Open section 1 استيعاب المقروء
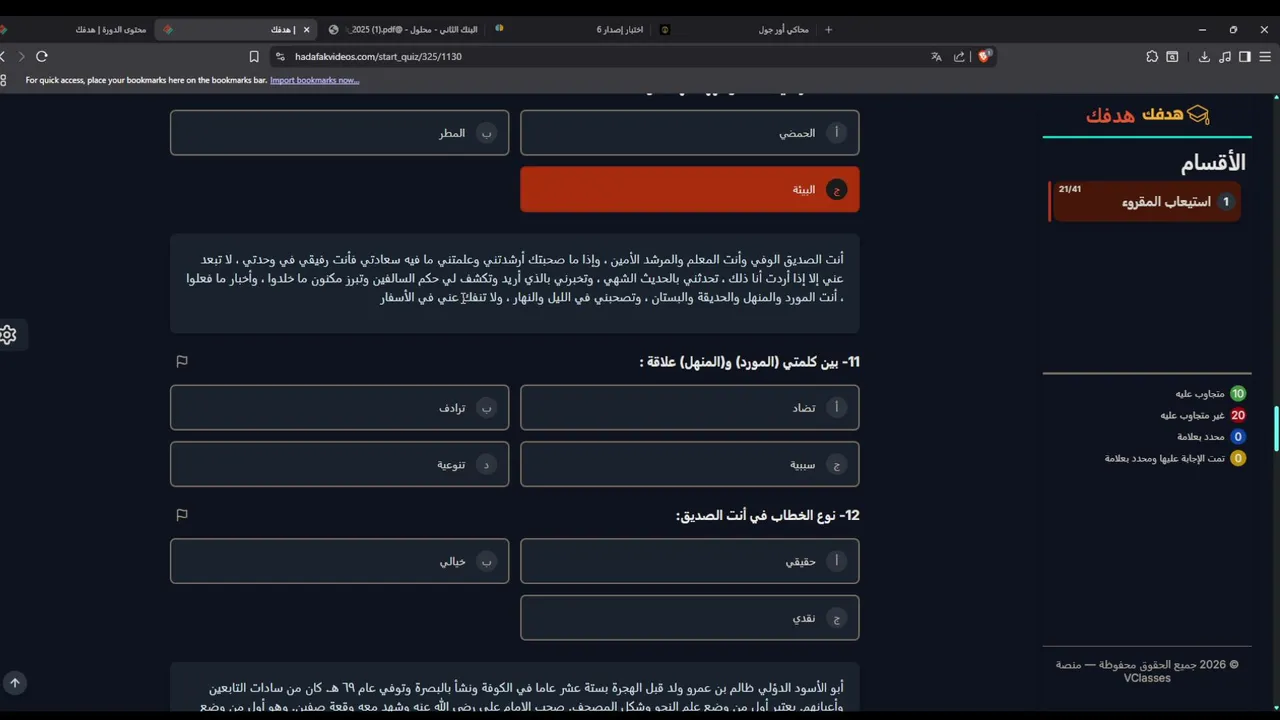This screenshot has width=1280, height=720. click(x=1146, y=202)
